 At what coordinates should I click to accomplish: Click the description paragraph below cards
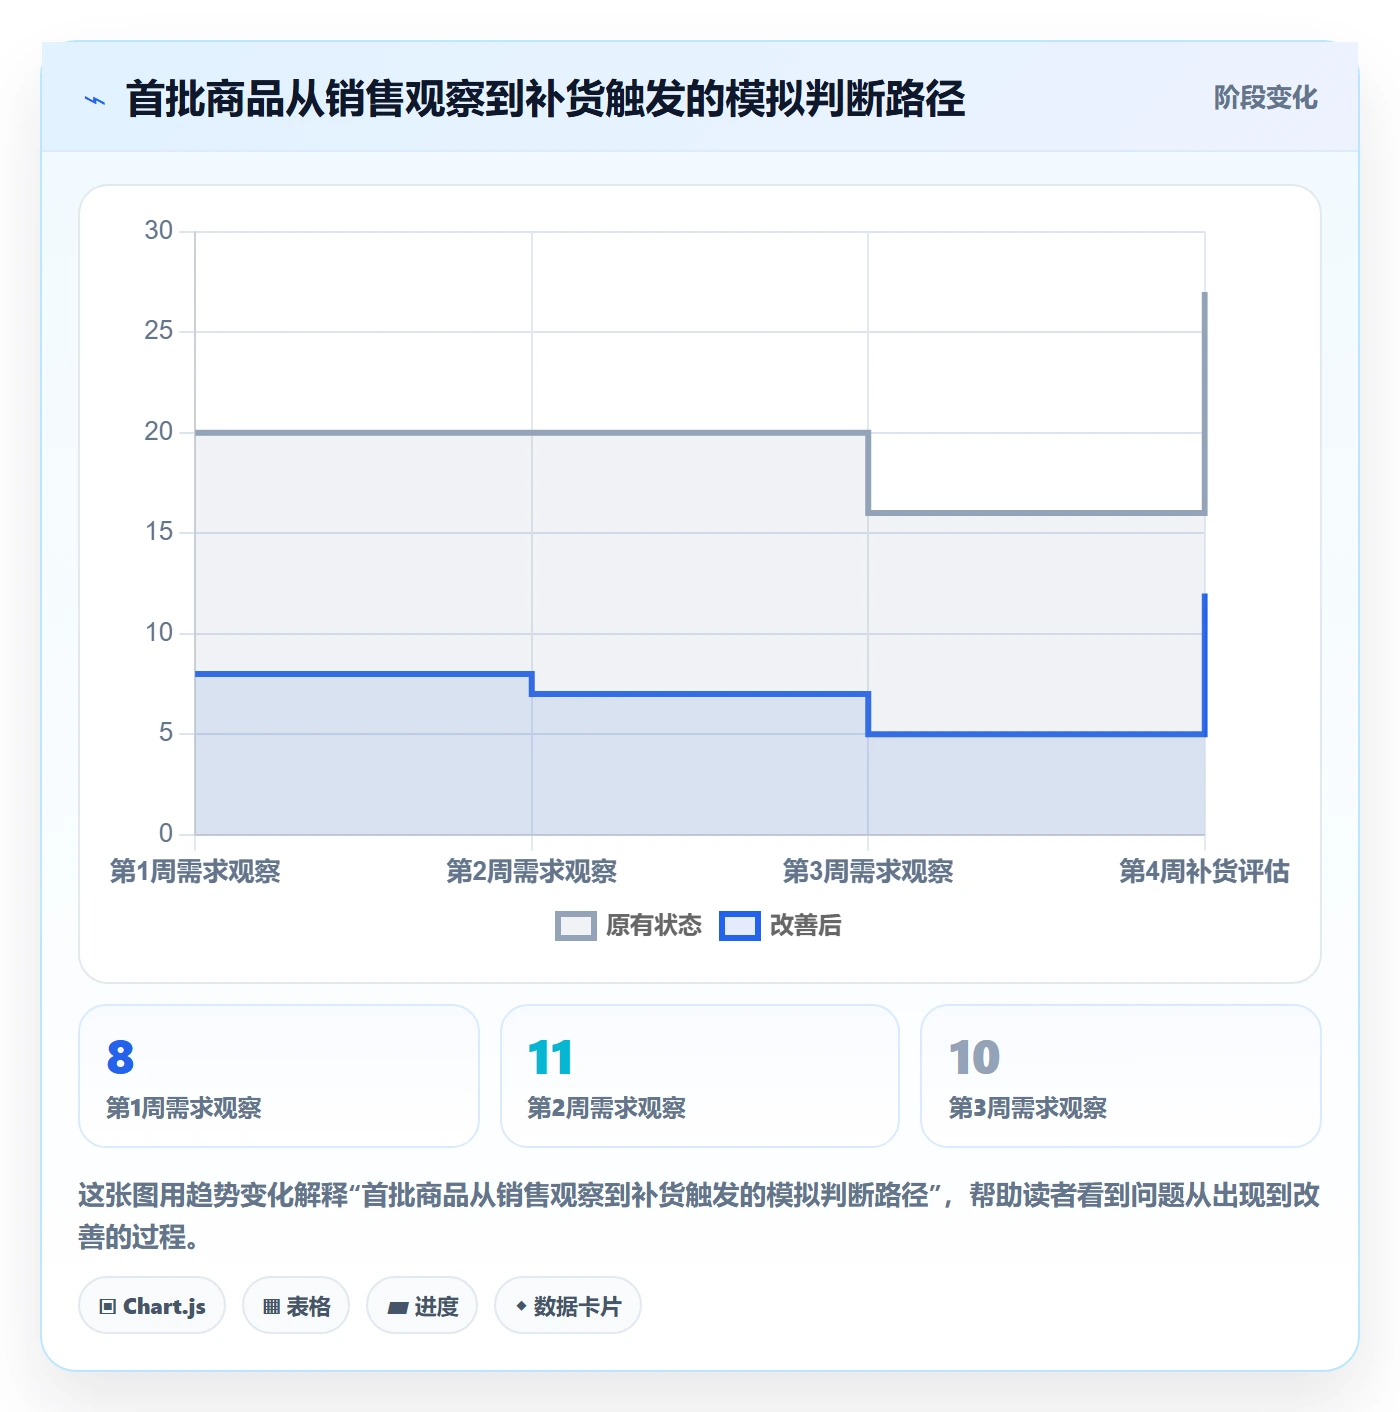pos(699,1216)
